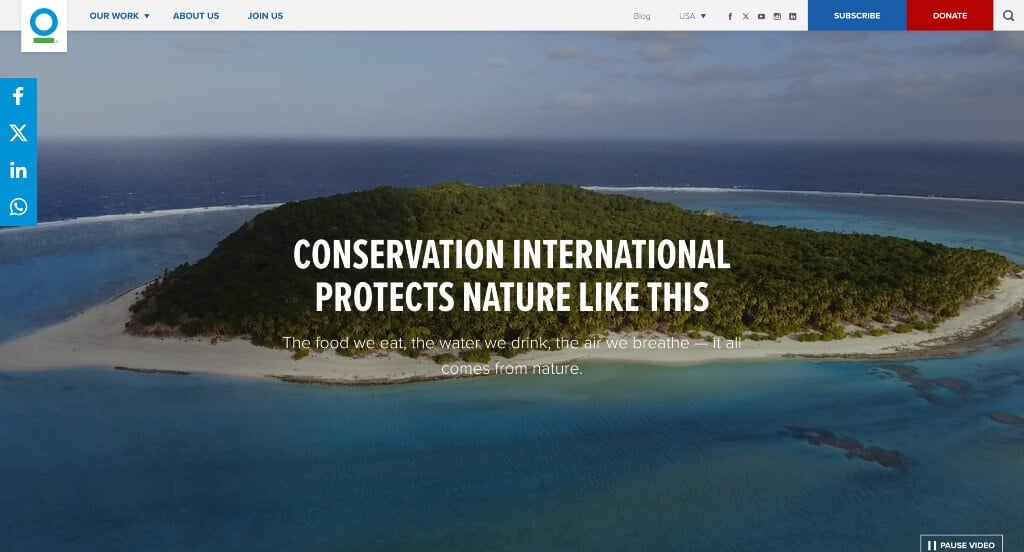Screen dimensions: 1024x552
Task: Open the Join Us menu item
Action: click(265, 16)
